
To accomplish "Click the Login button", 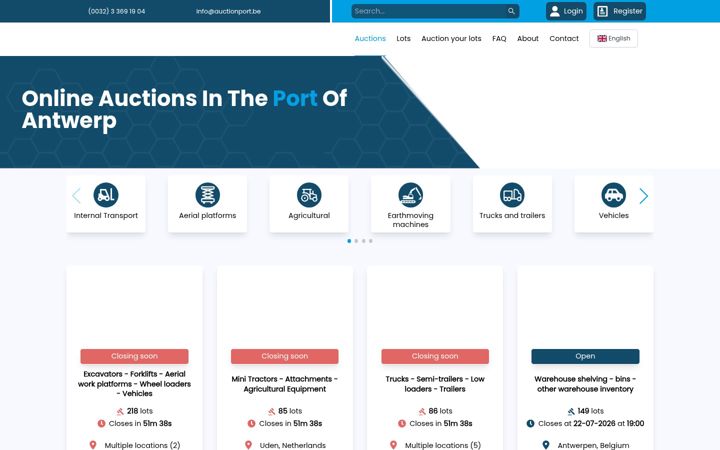I will 566,11.
